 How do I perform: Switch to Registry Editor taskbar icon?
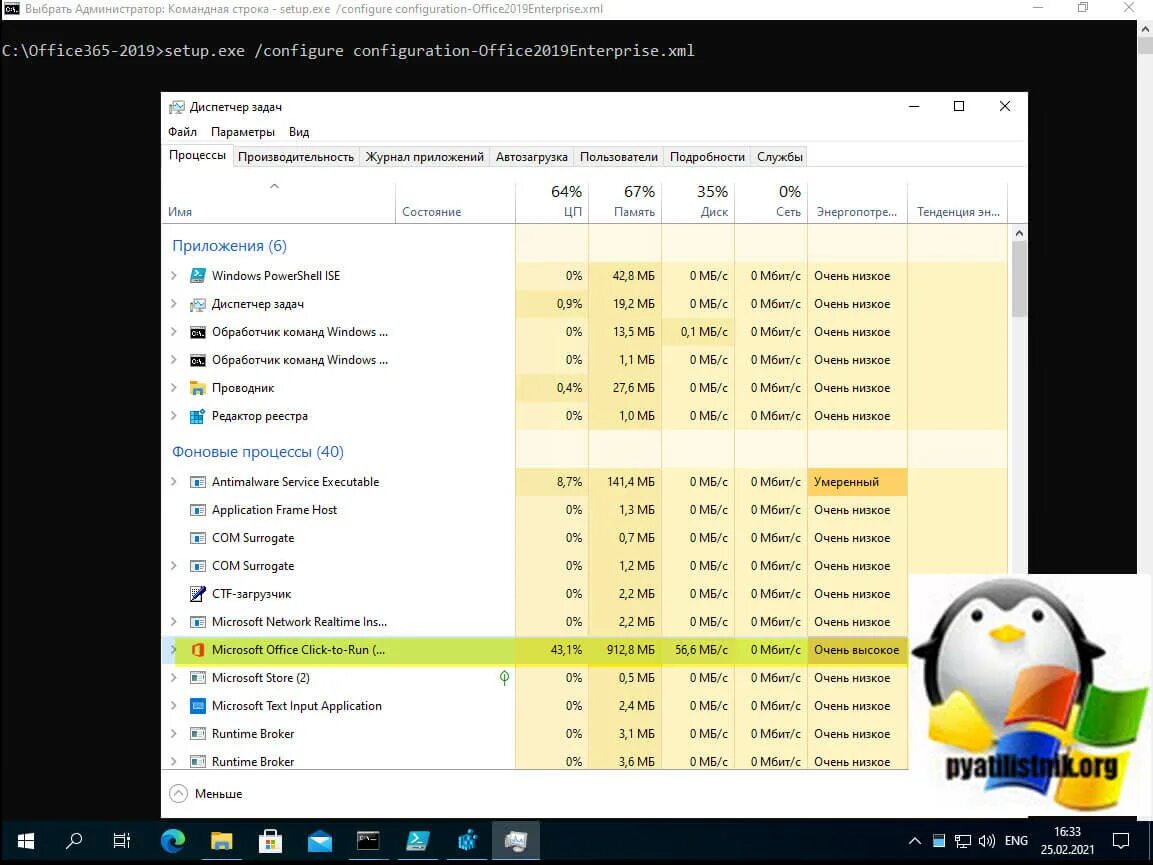click(467, 841)
